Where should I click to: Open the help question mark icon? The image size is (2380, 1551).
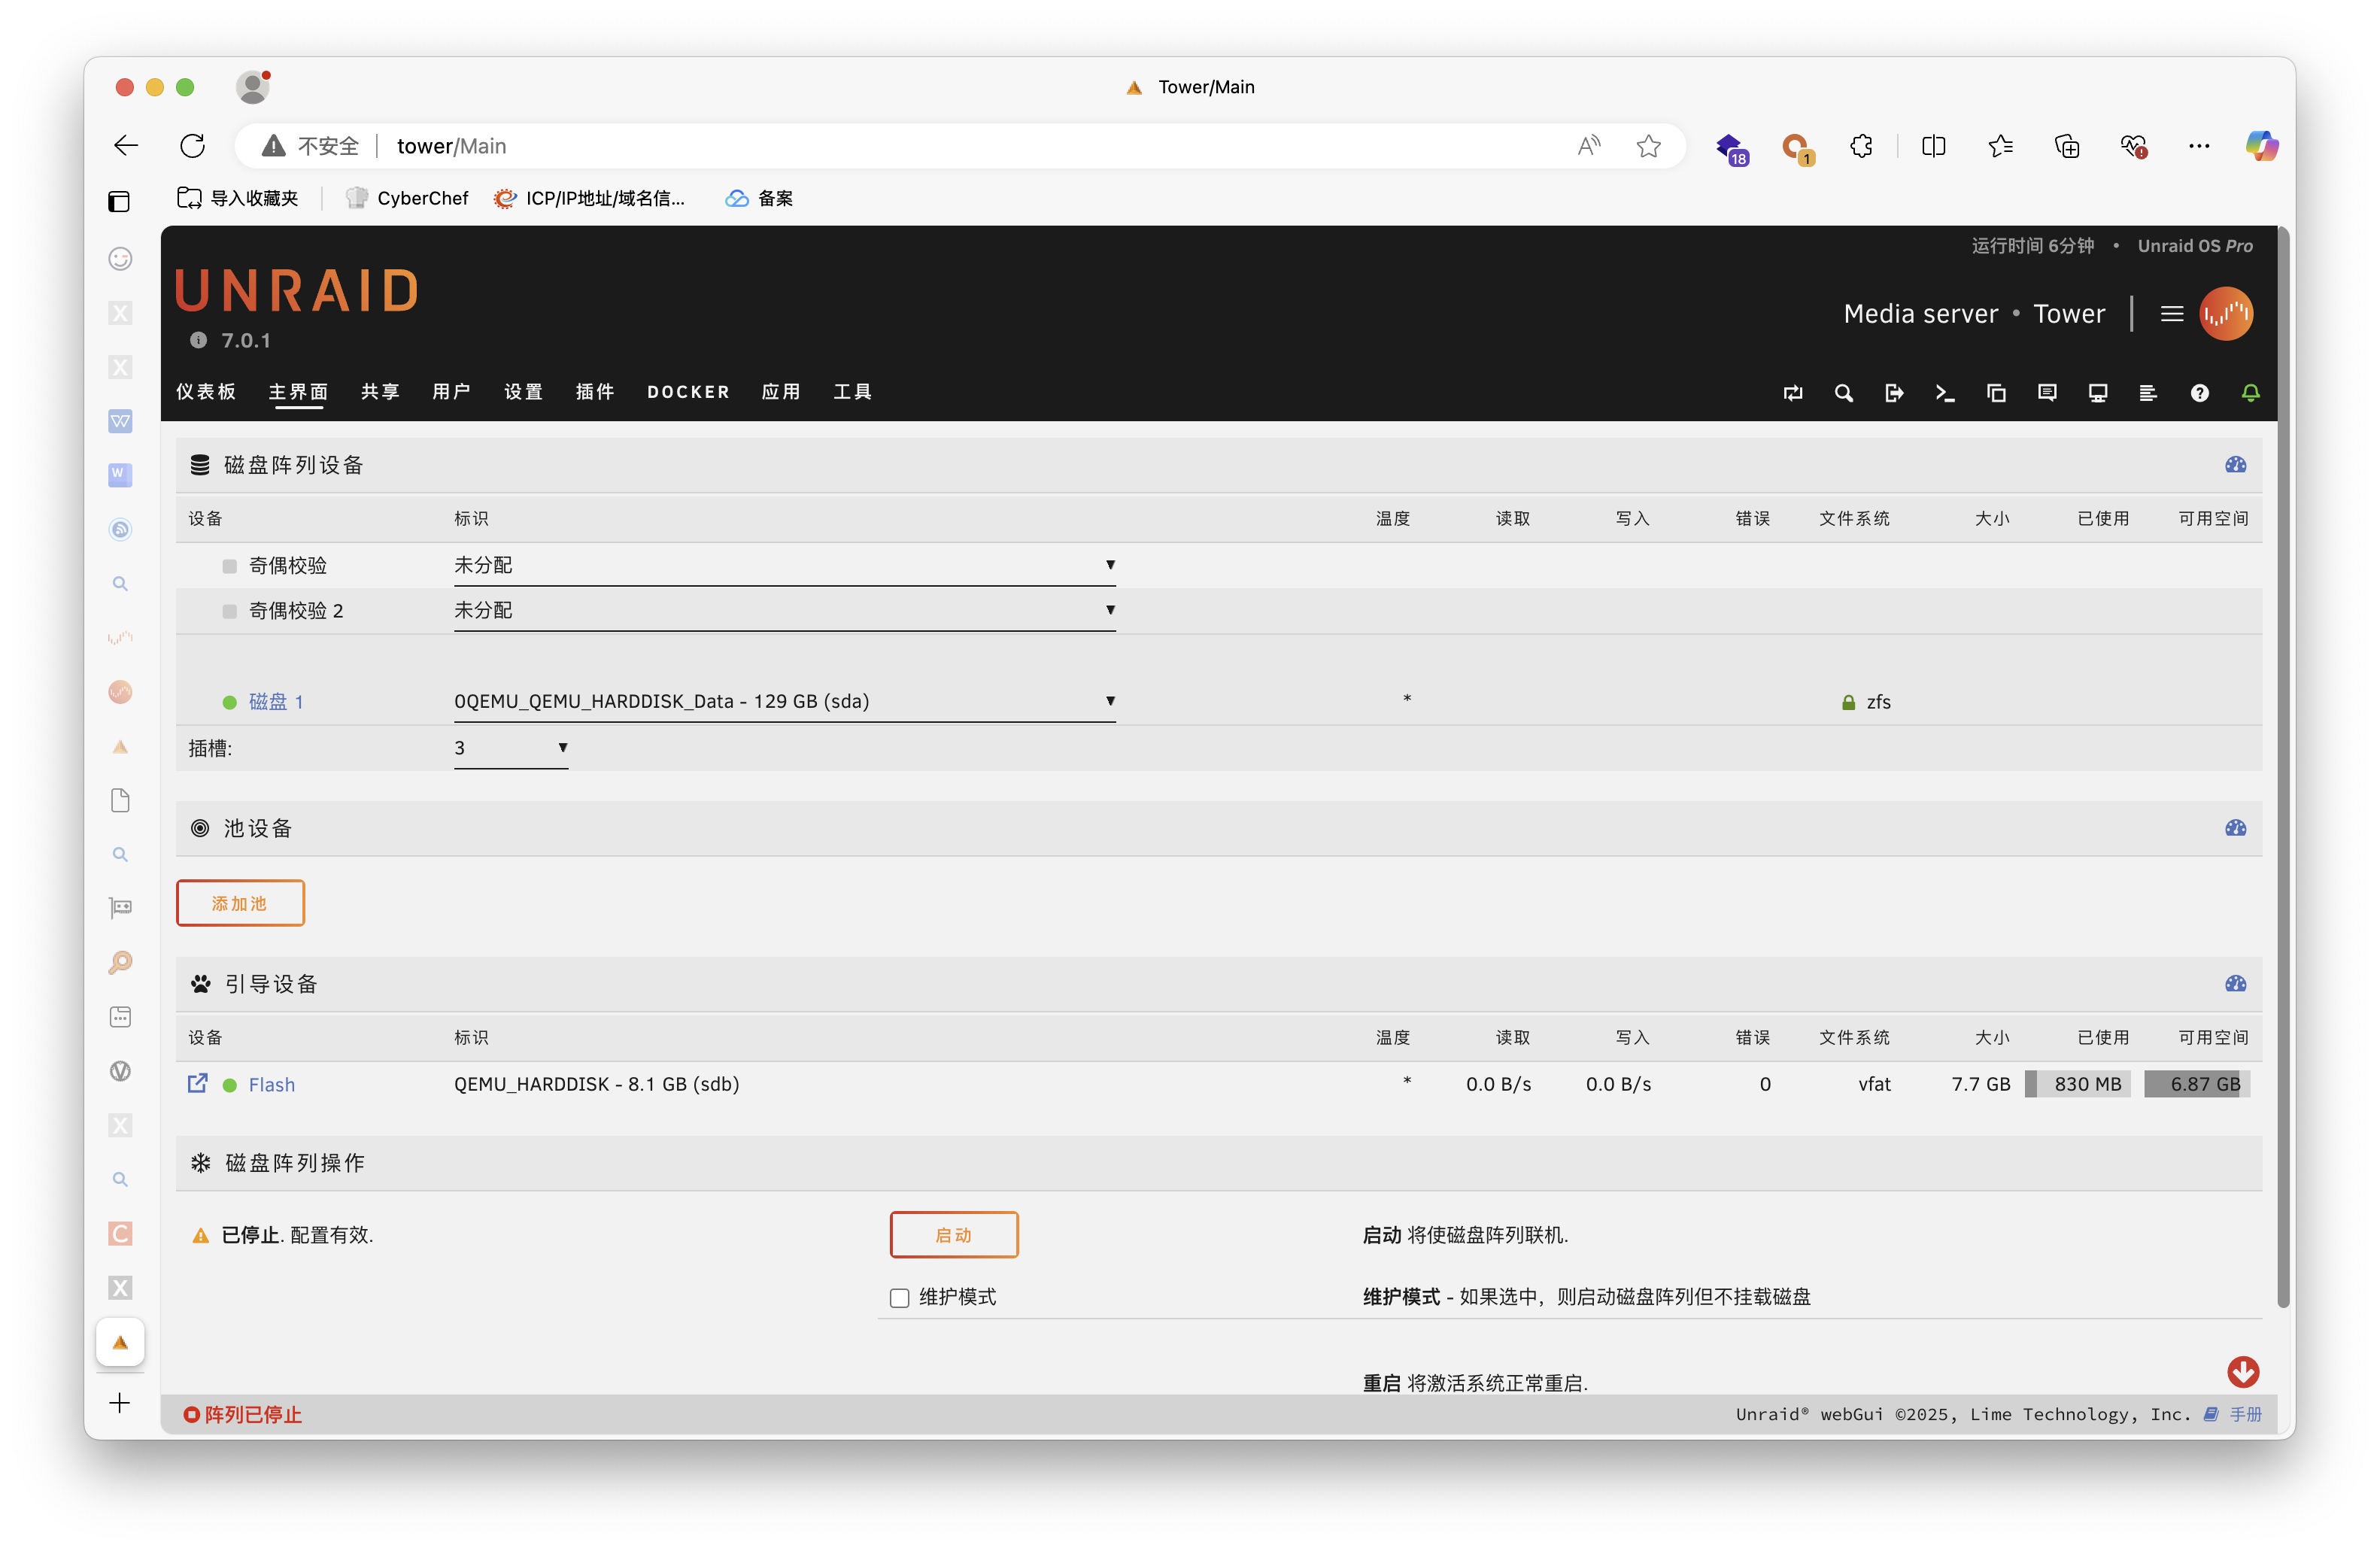(2199, 393)
